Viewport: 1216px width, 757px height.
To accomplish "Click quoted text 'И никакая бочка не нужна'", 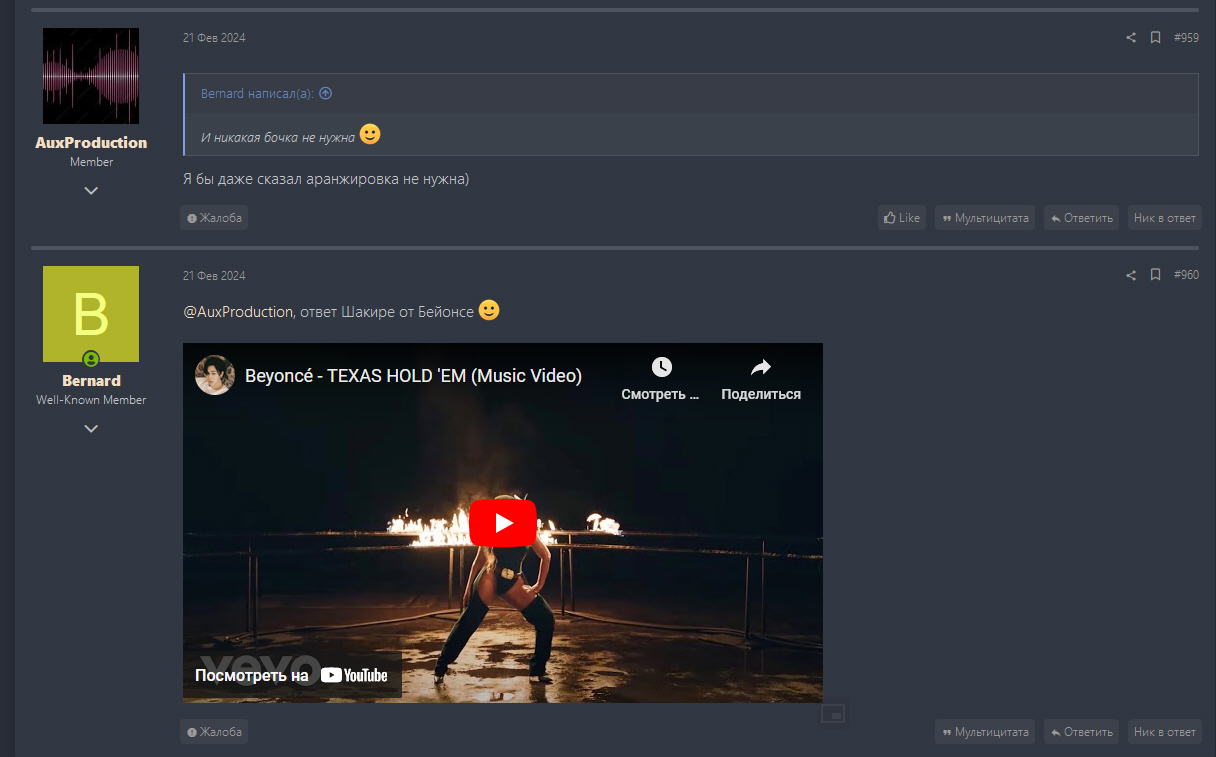I will (x=278, y=138).
